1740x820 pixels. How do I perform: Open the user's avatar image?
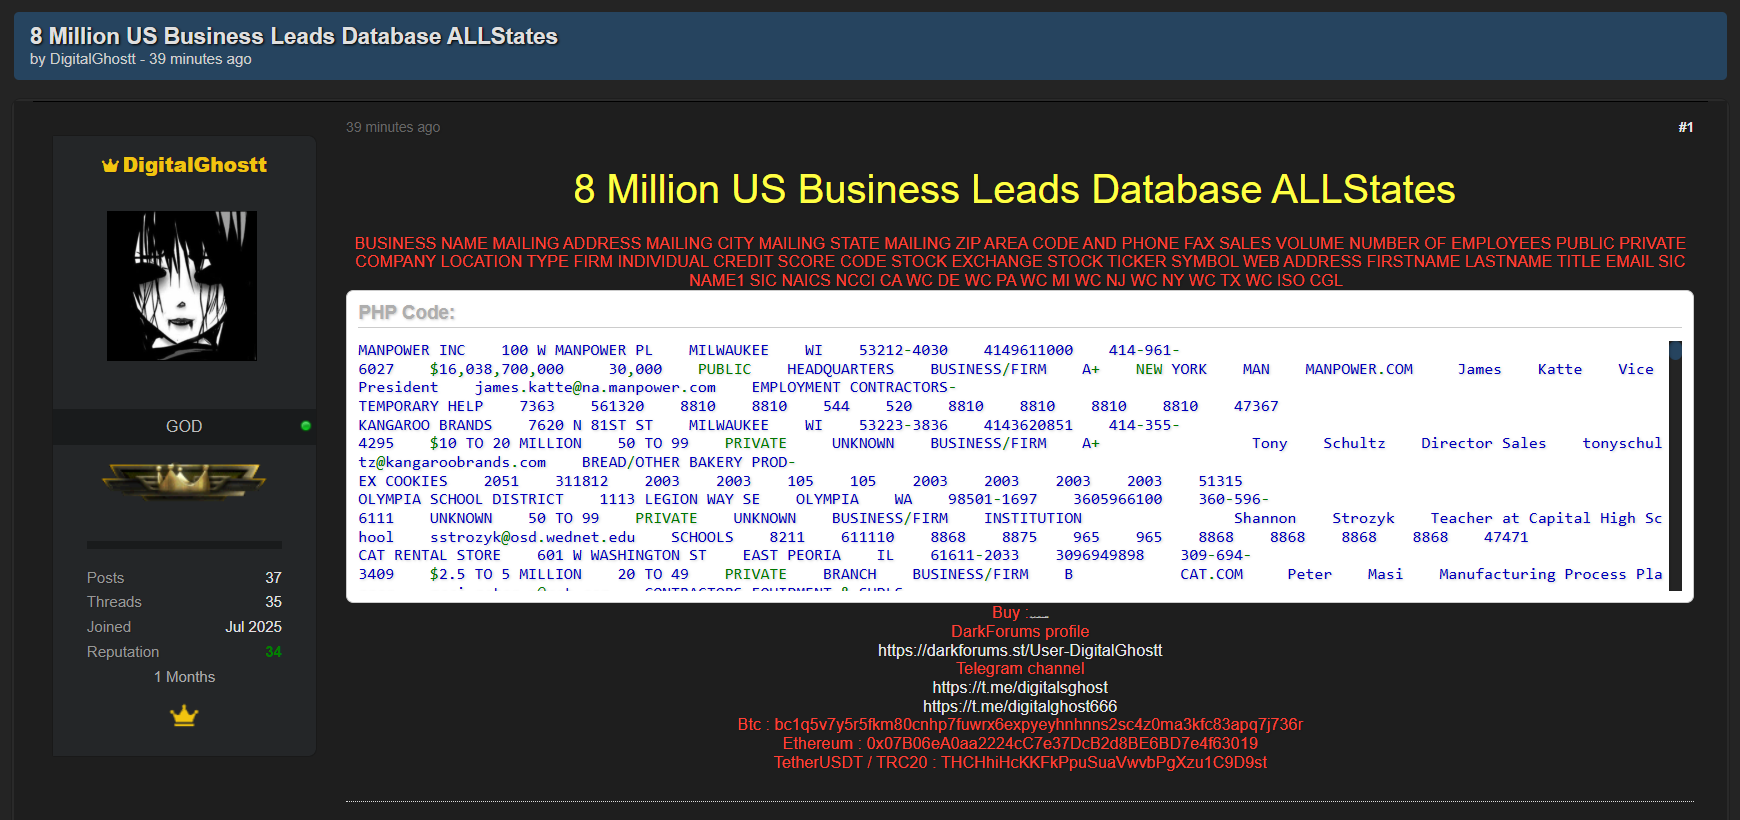tap(182, 286)
